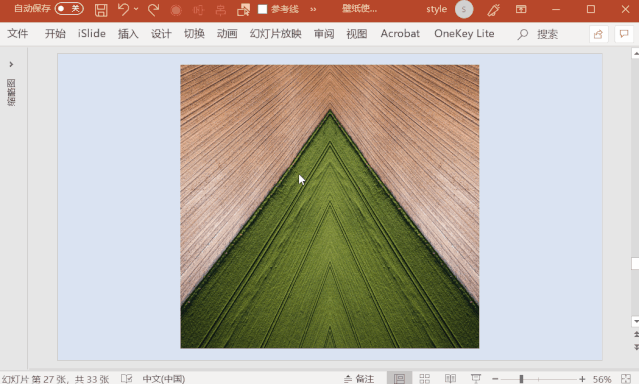Open the Acrobat tab
Viewport: 639px width, 384px height.
coord(400,34)
